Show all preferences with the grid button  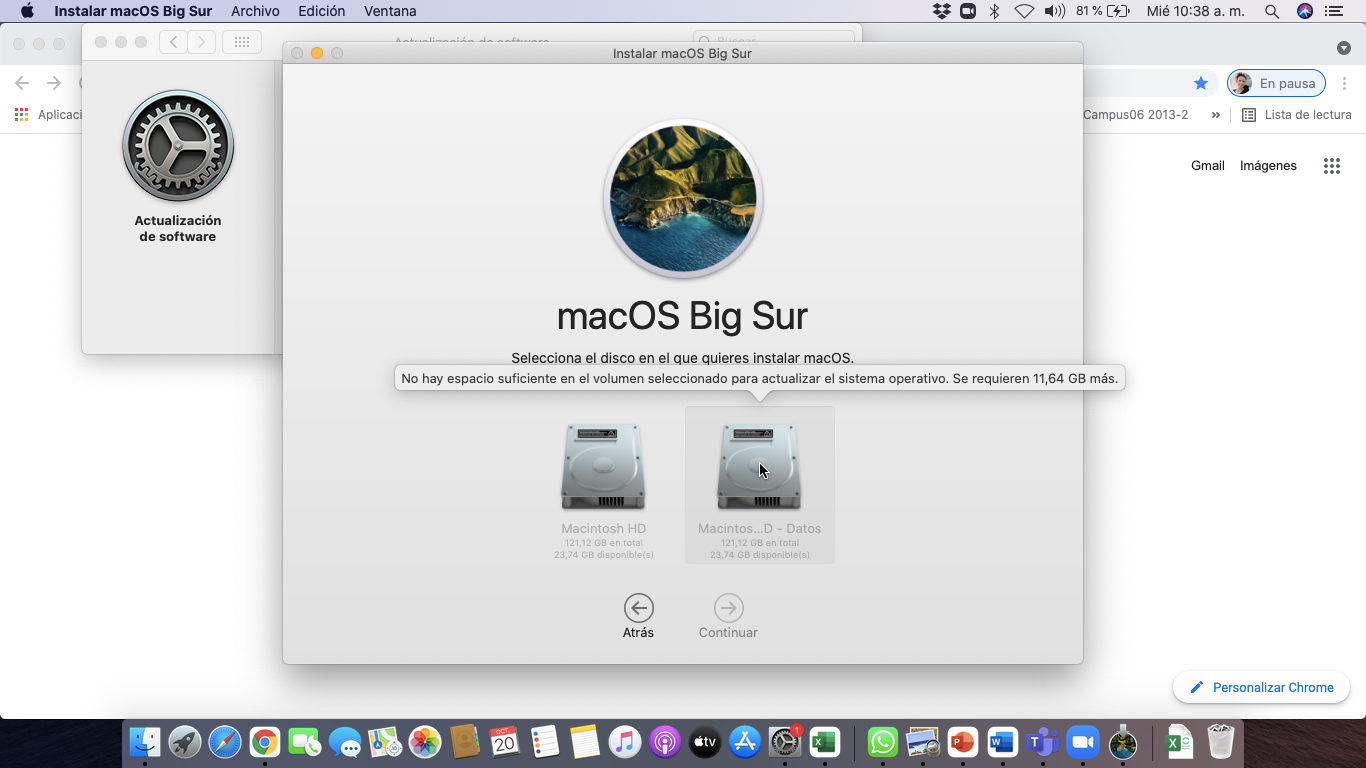coord(242,42)
